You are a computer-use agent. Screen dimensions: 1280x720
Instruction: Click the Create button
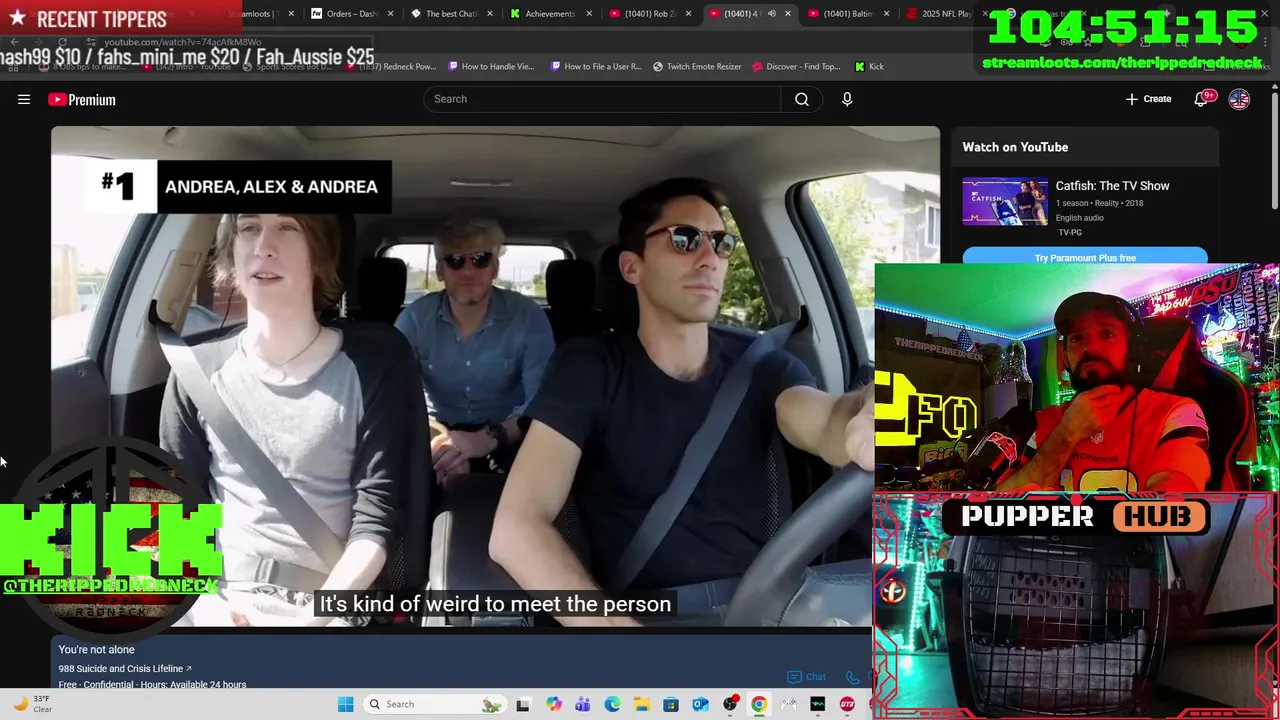1148,99
